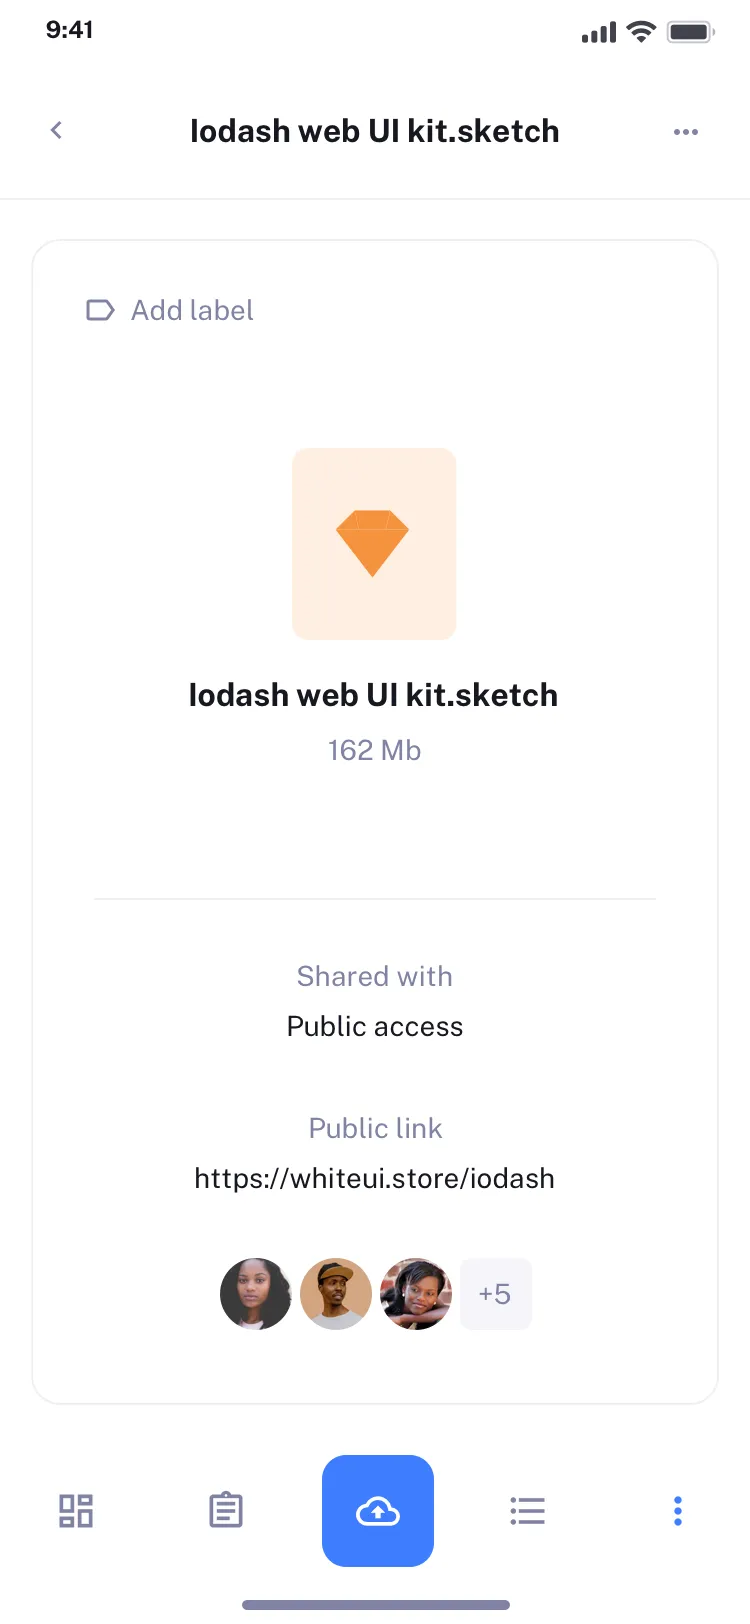This screenshot has height=1624, width=750.
Task: Open the bottom-right vertical dots menu
Action: tap(677, 1510)
